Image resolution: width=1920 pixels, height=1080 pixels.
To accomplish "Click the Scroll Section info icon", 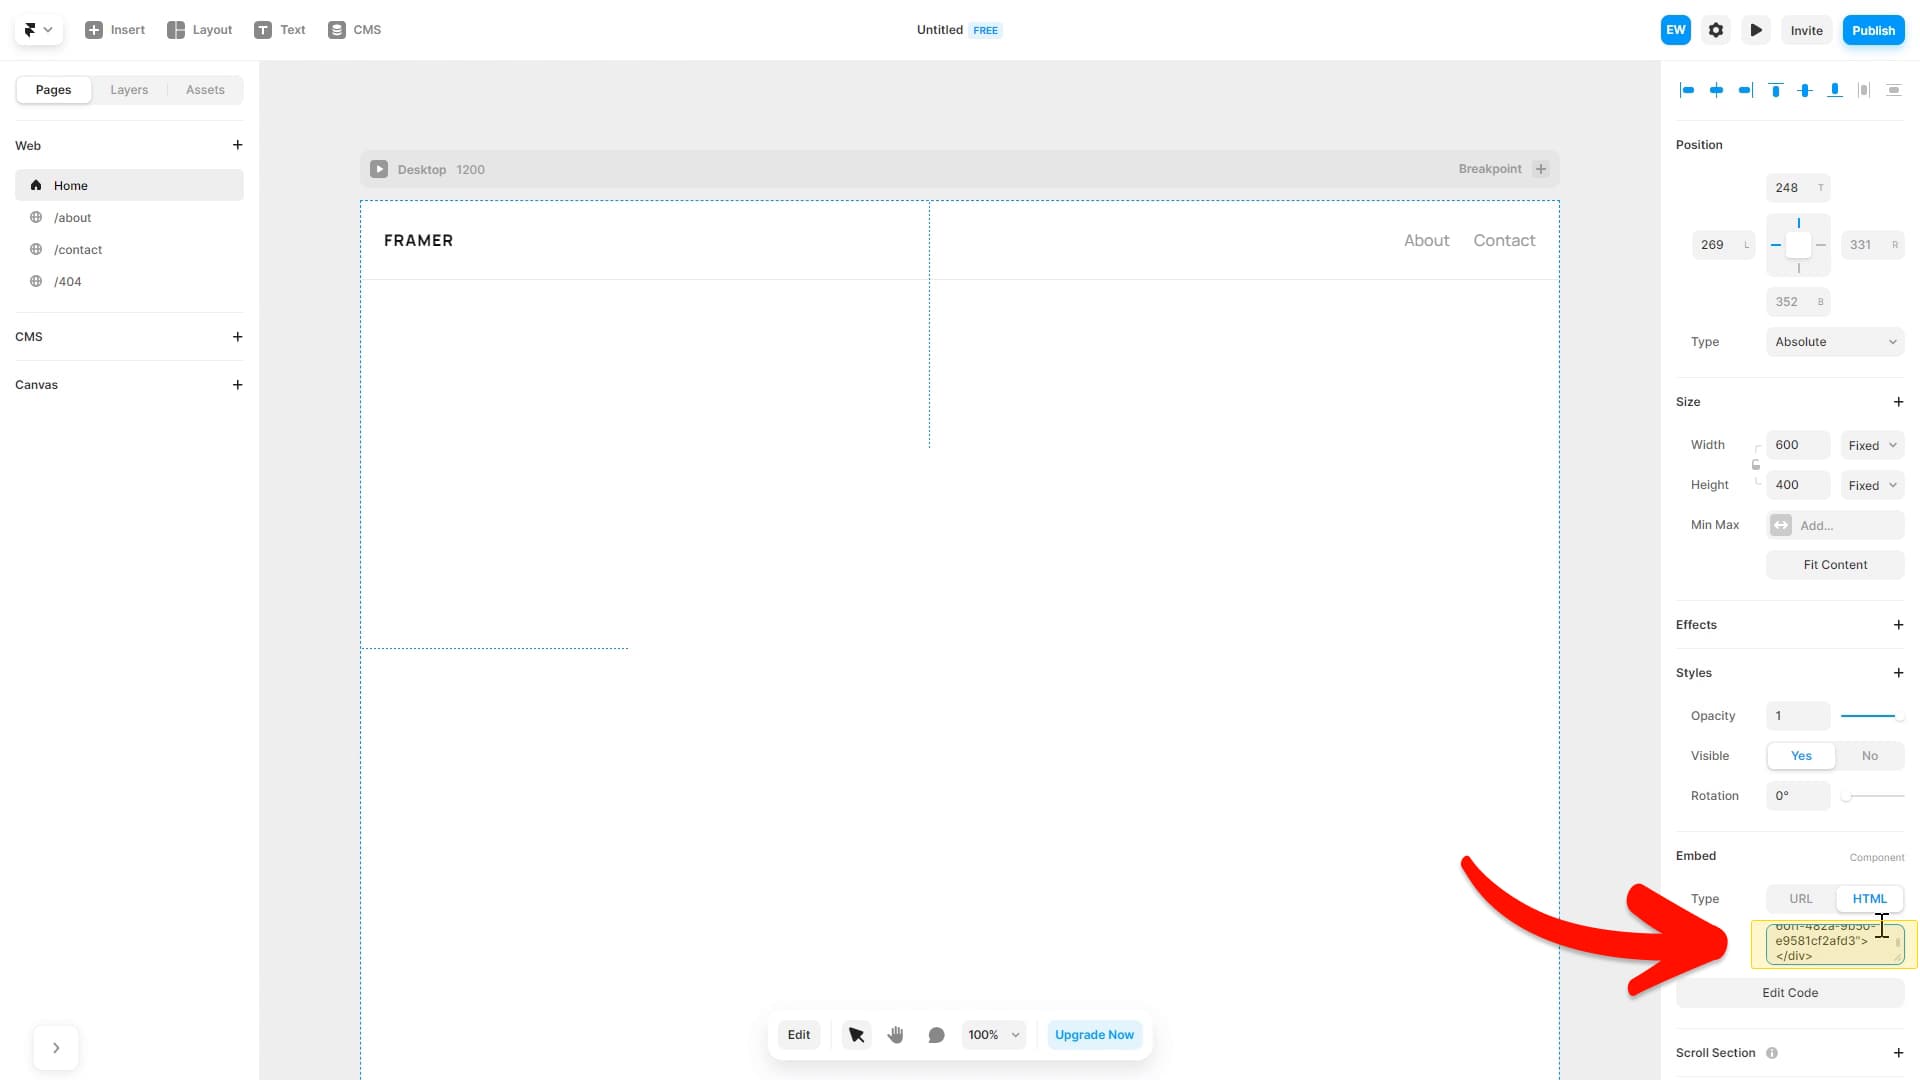I will click(1772, 1053).
